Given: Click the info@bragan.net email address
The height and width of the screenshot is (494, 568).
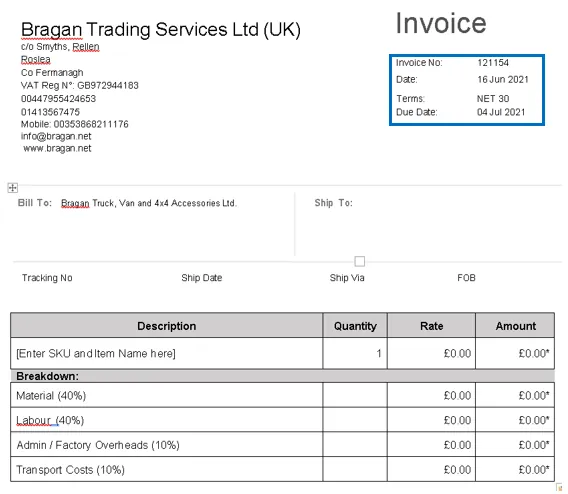Looking at the screenshot, I should click(56, 136).
